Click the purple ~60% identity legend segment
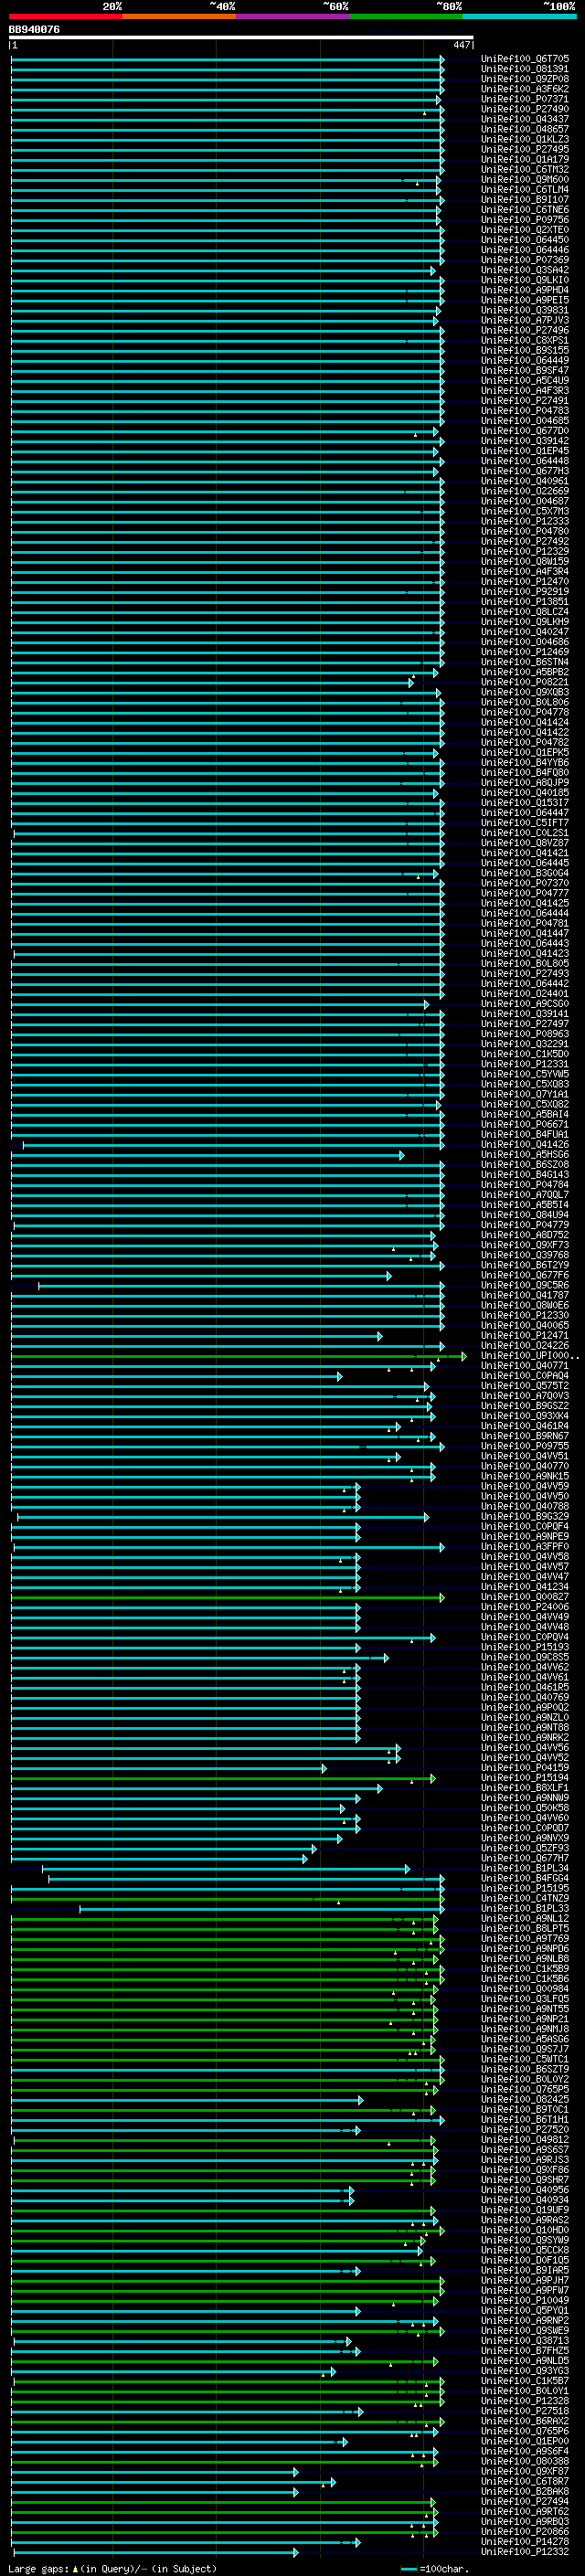The width and height of the screenshot is (585, 2576). 292,16
